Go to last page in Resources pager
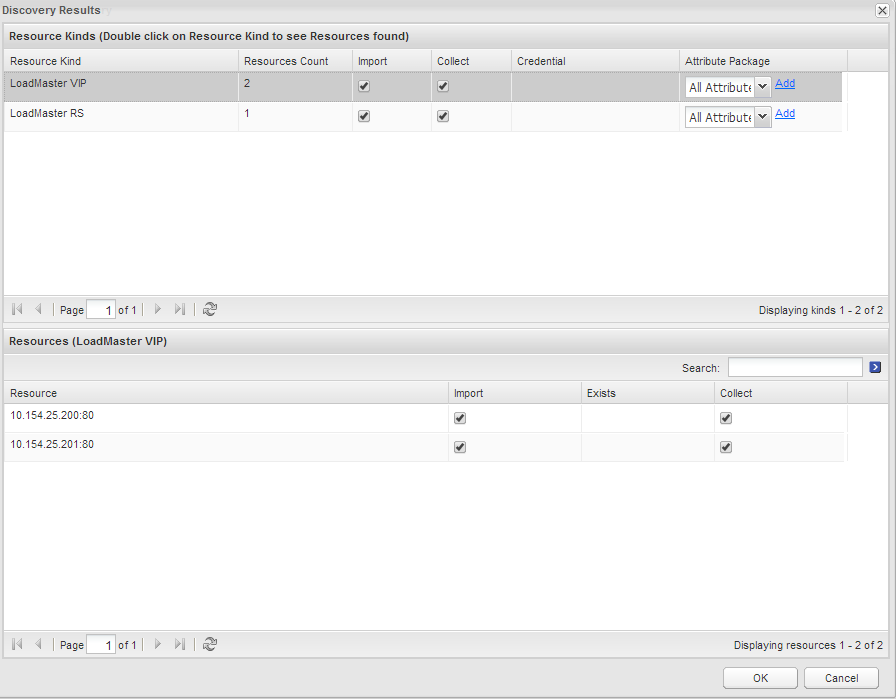The image size is (896, 699). pos(179,644)
